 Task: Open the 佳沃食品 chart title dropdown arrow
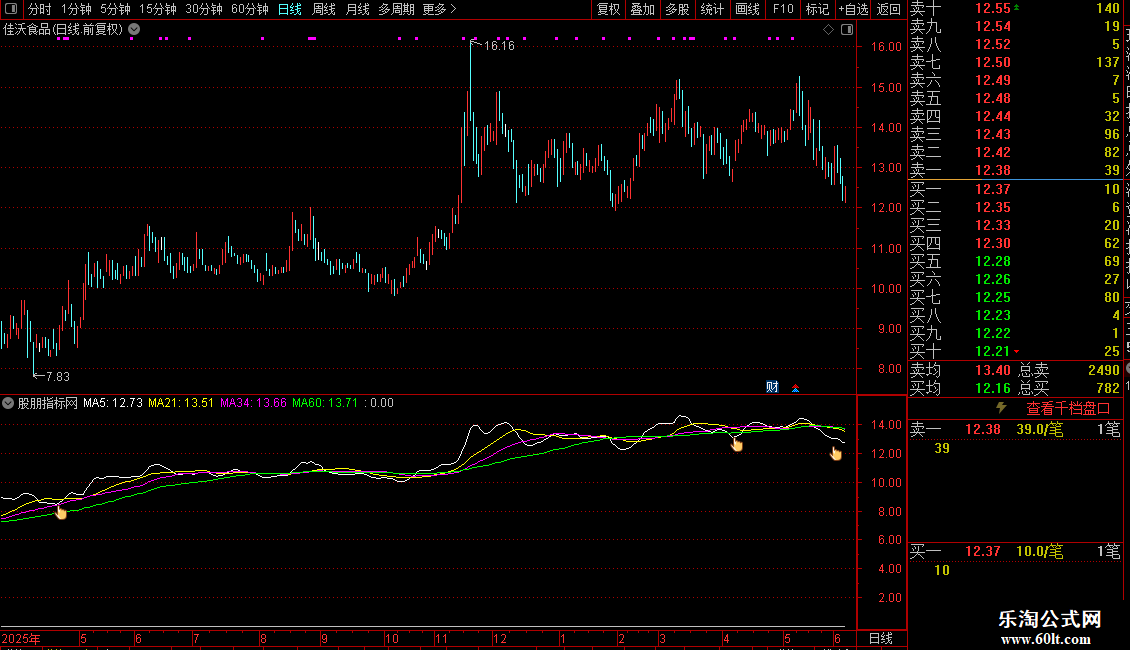(x=134, y=30)
